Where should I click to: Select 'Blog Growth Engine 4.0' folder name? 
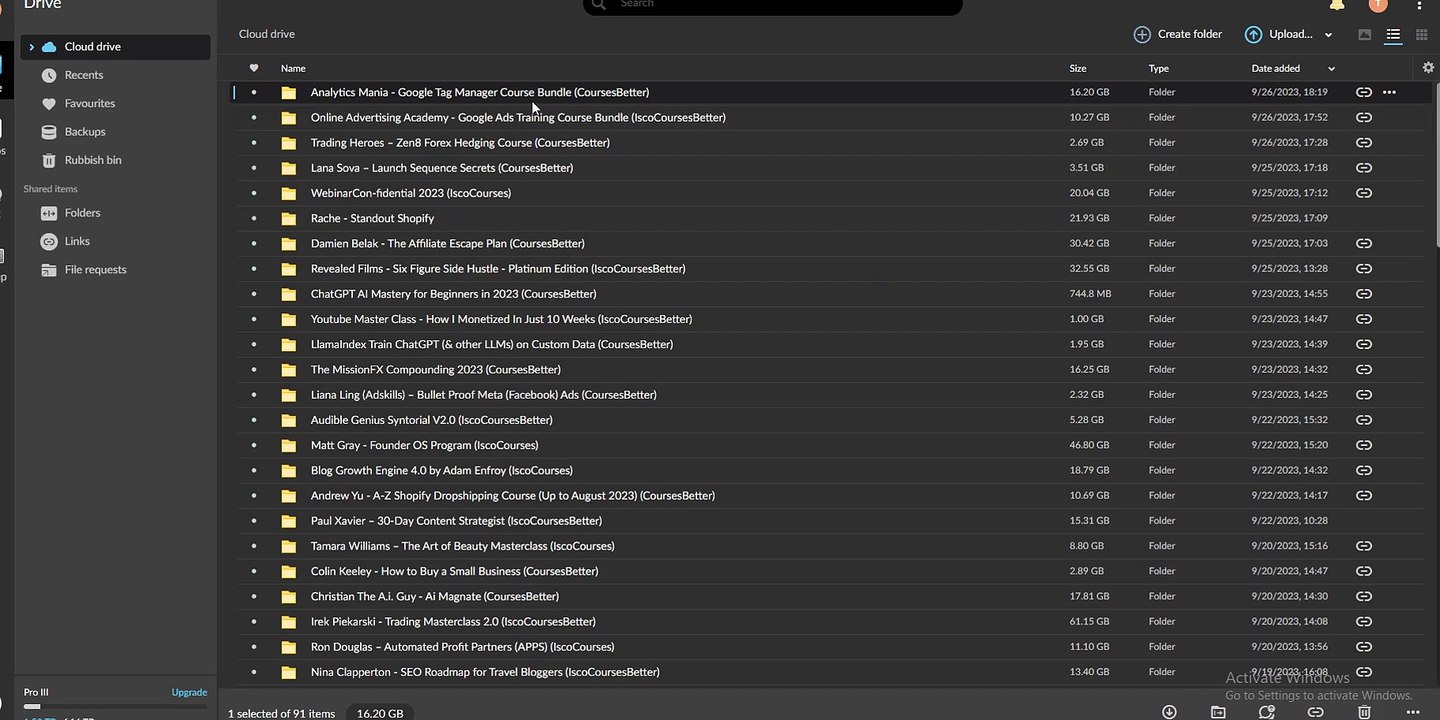442,470
